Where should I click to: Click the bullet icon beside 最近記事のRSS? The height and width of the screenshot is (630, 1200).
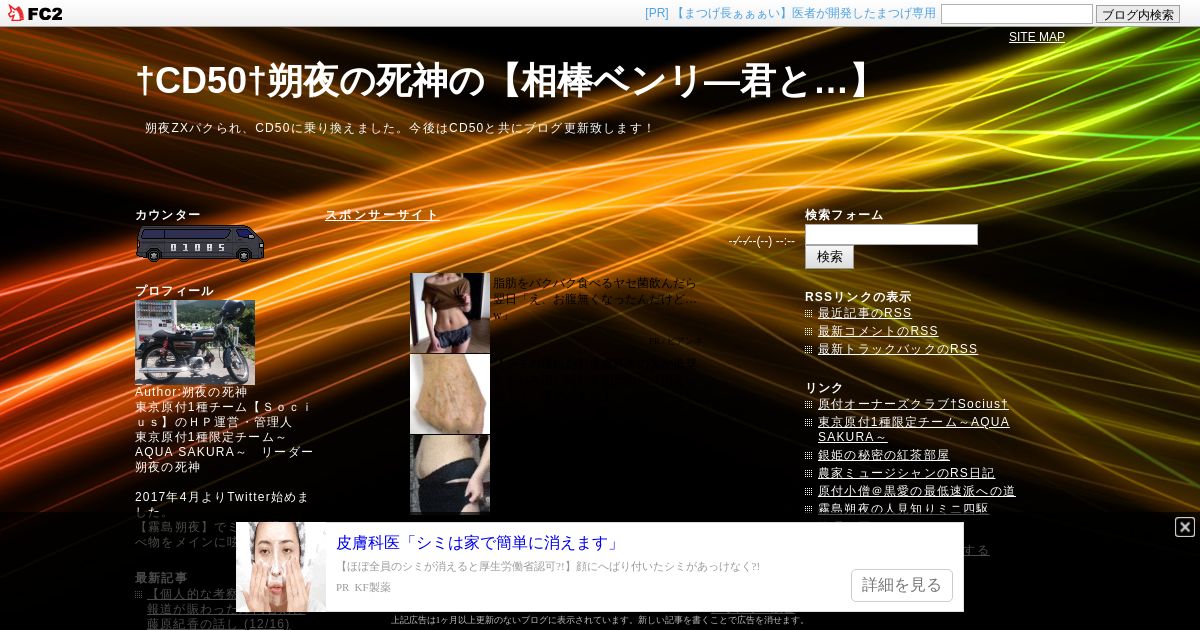coord(809,314)
